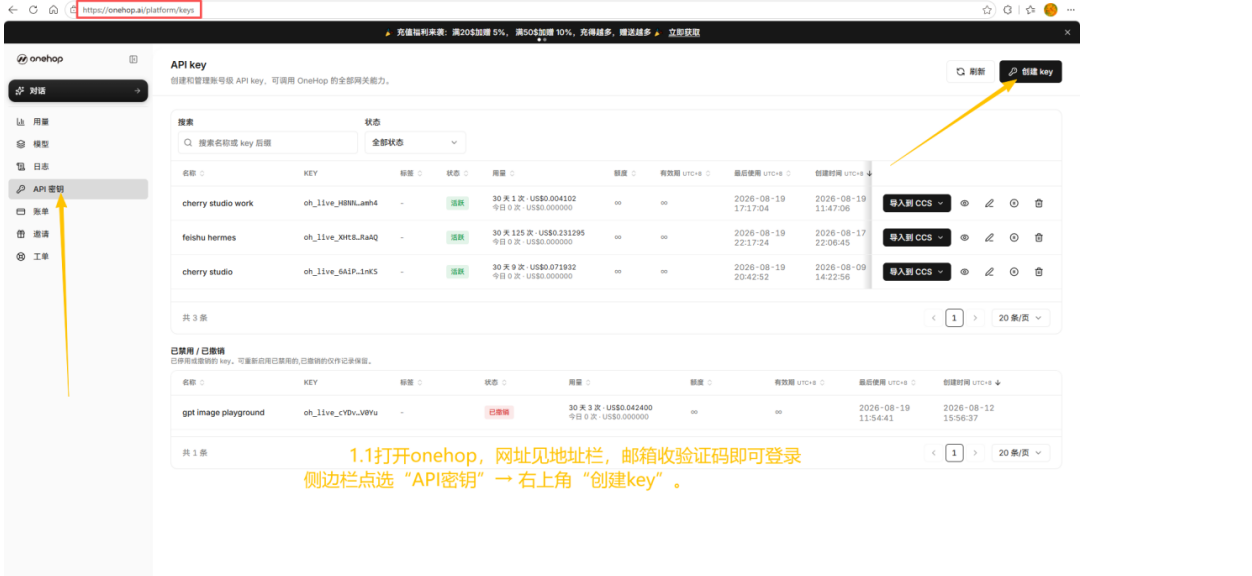Open the 20 条/页 dropdown for active keys
The height and width of the screenshot is (576, 1252).
(1021, 318)
